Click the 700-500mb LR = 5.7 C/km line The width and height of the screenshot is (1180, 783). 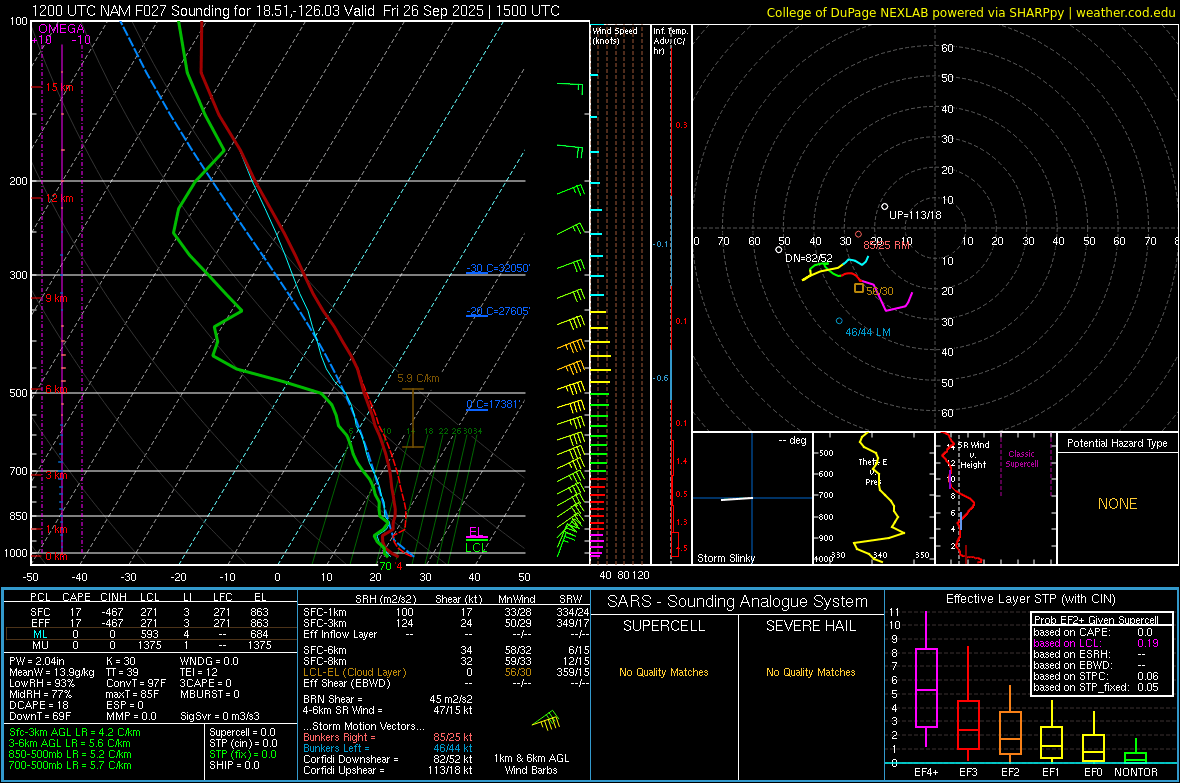(70, 765)
